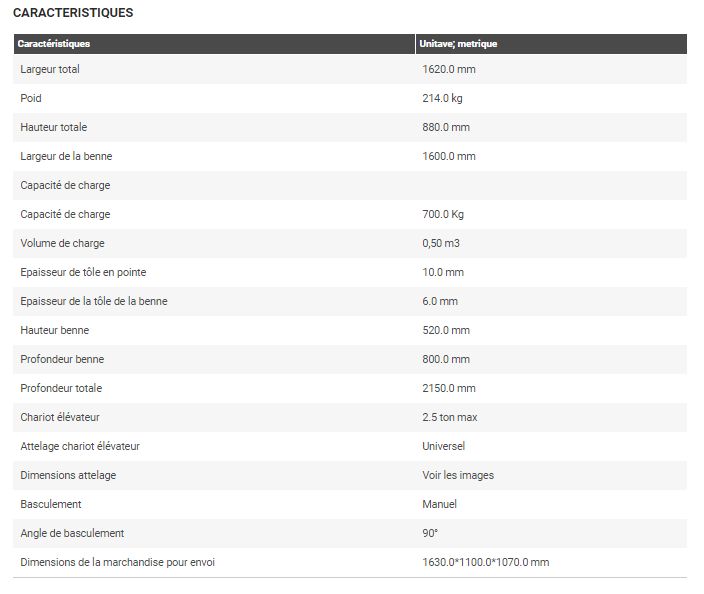Click the 1630.0*1100.0*1070.0 mm shipping dimensions
This screenshot has height=594, width=704.
[486, 562]
